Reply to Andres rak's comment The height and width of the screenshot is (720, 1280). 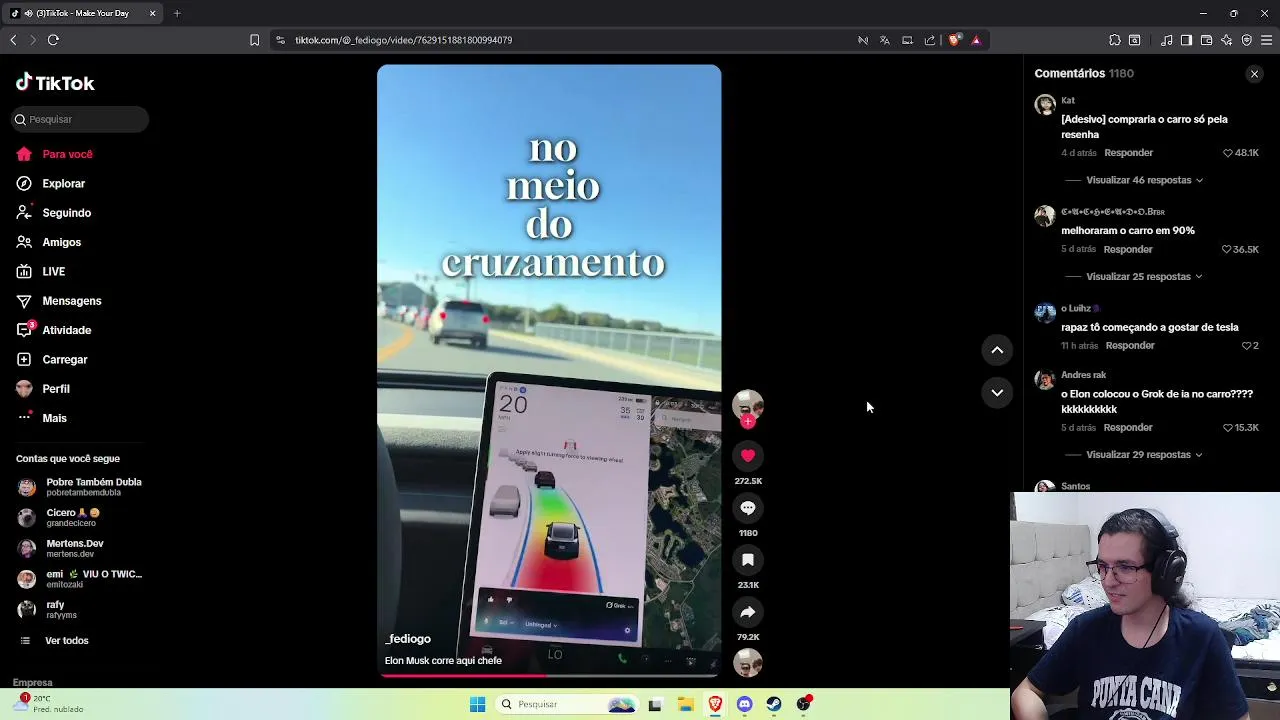pyautogui.click(x=1128, y=428)
